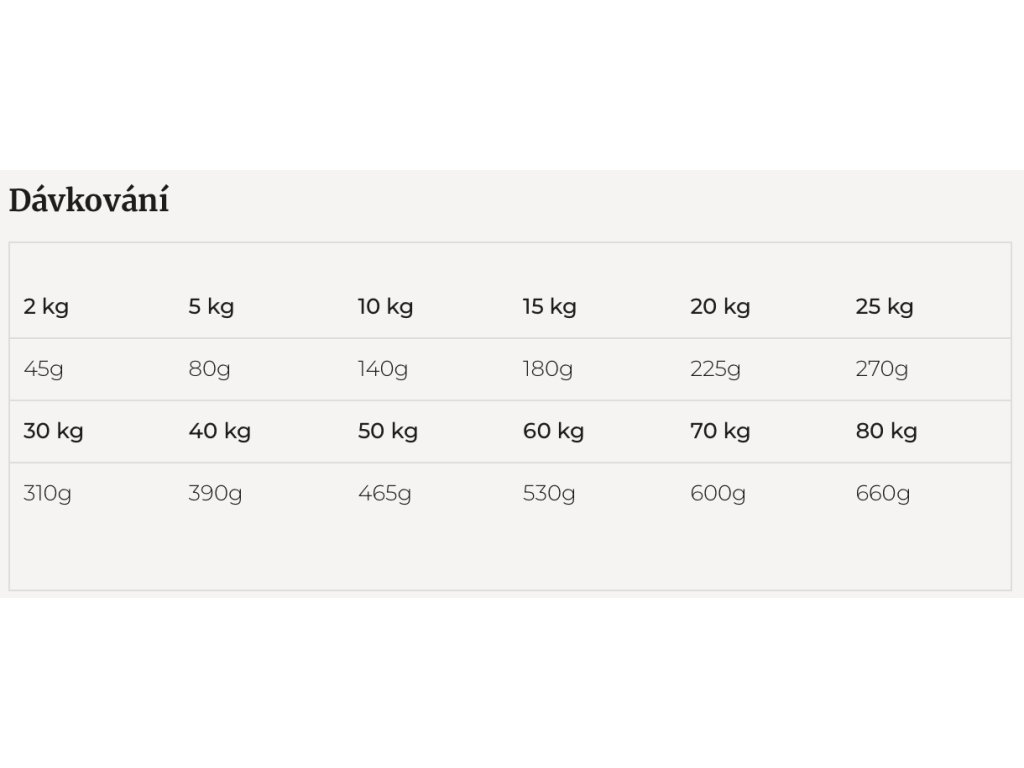Click the 45g dosage value
Viewport: 1024px width, 768px height.
pyautogui.click(x=43, y=369)
